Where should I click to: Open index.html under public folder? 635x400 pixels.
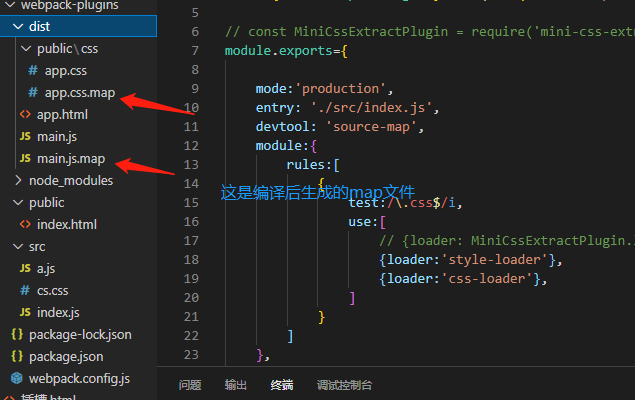coord(67,225)
